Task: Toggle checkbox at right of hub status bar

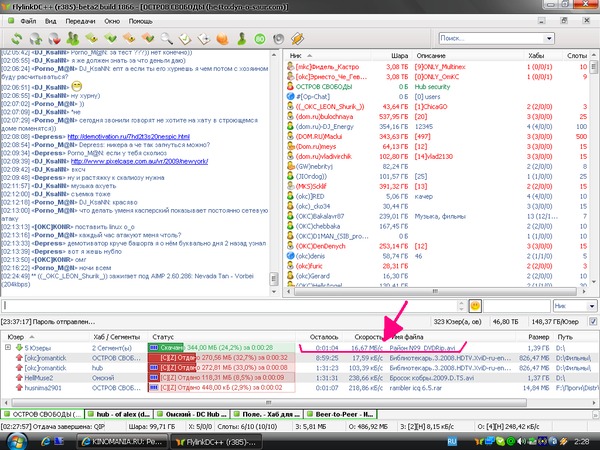Action: (x=593, y=322)
